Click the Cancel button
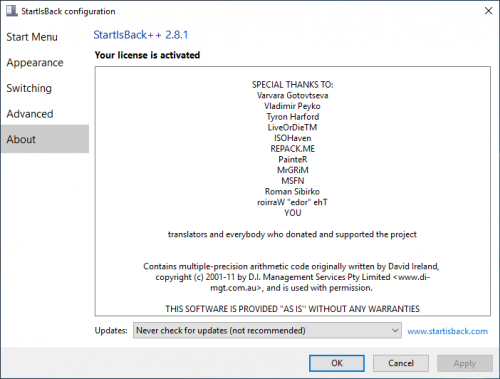This screenshot has width=500, height=379. click(401, 363)
